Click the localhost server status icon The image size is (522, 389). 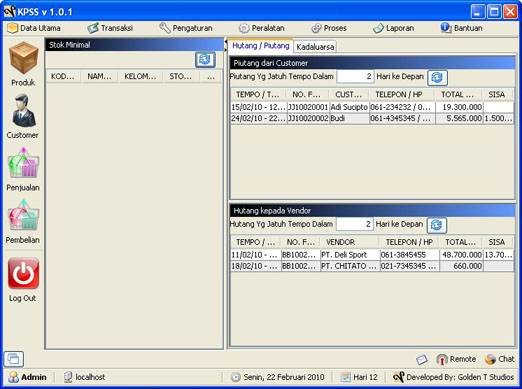point(68,377)
